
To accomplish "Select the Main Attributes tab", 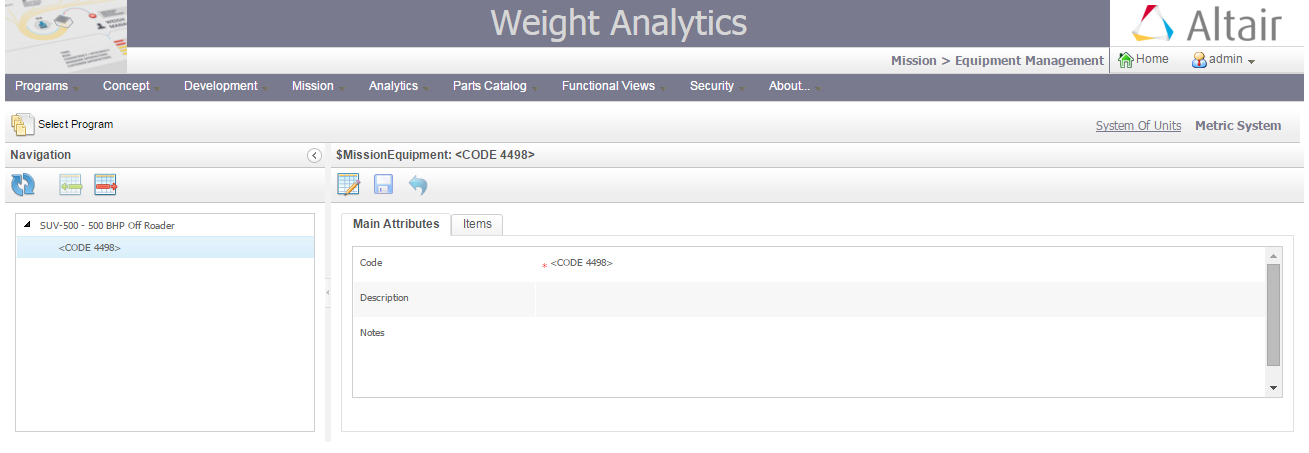I will coord(396,224).
